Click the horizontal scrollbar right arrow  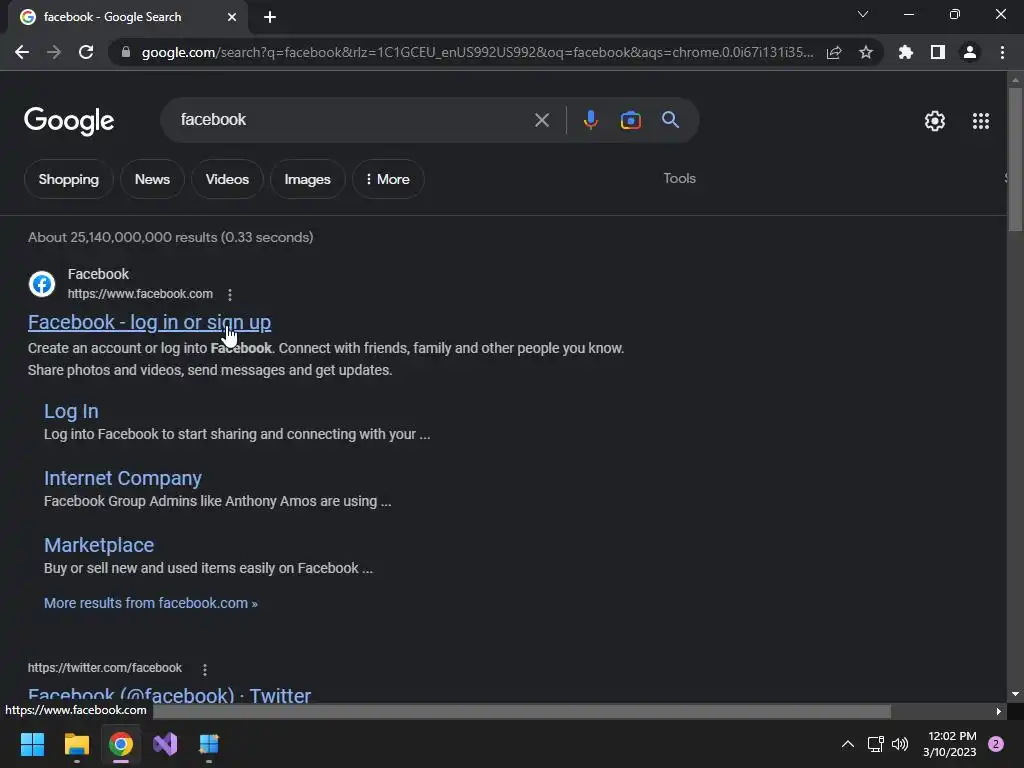[x=999, y=711]
